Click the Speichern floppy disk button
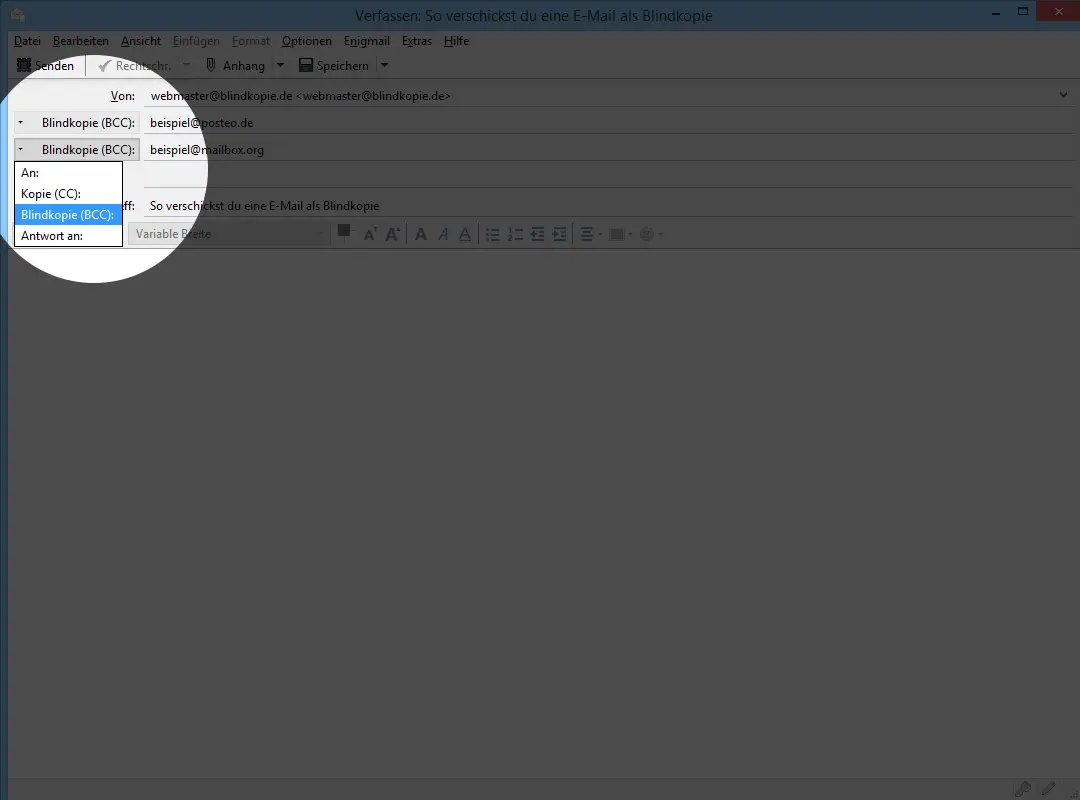Viewport: 1080px width, 800px height. point(334,66)
